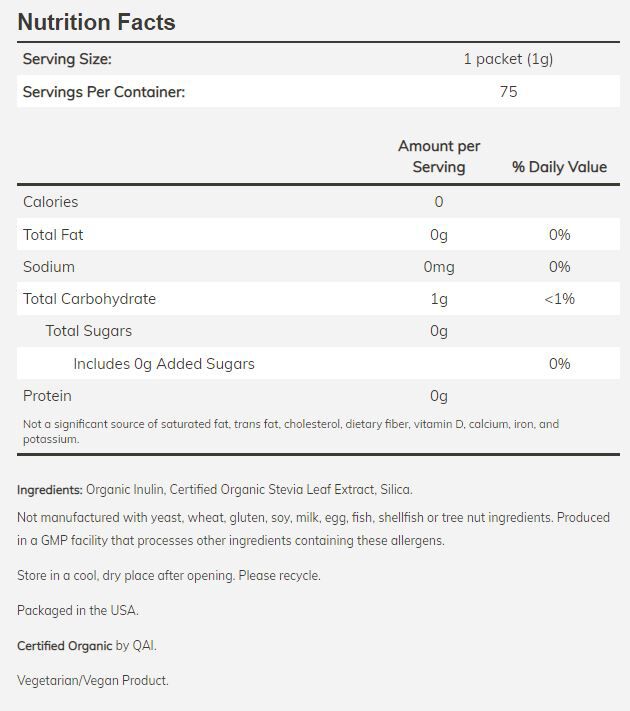Click the Total Sugars row label
The height and width of the screenshot is (711, 630).
click(x=89, y=331)
